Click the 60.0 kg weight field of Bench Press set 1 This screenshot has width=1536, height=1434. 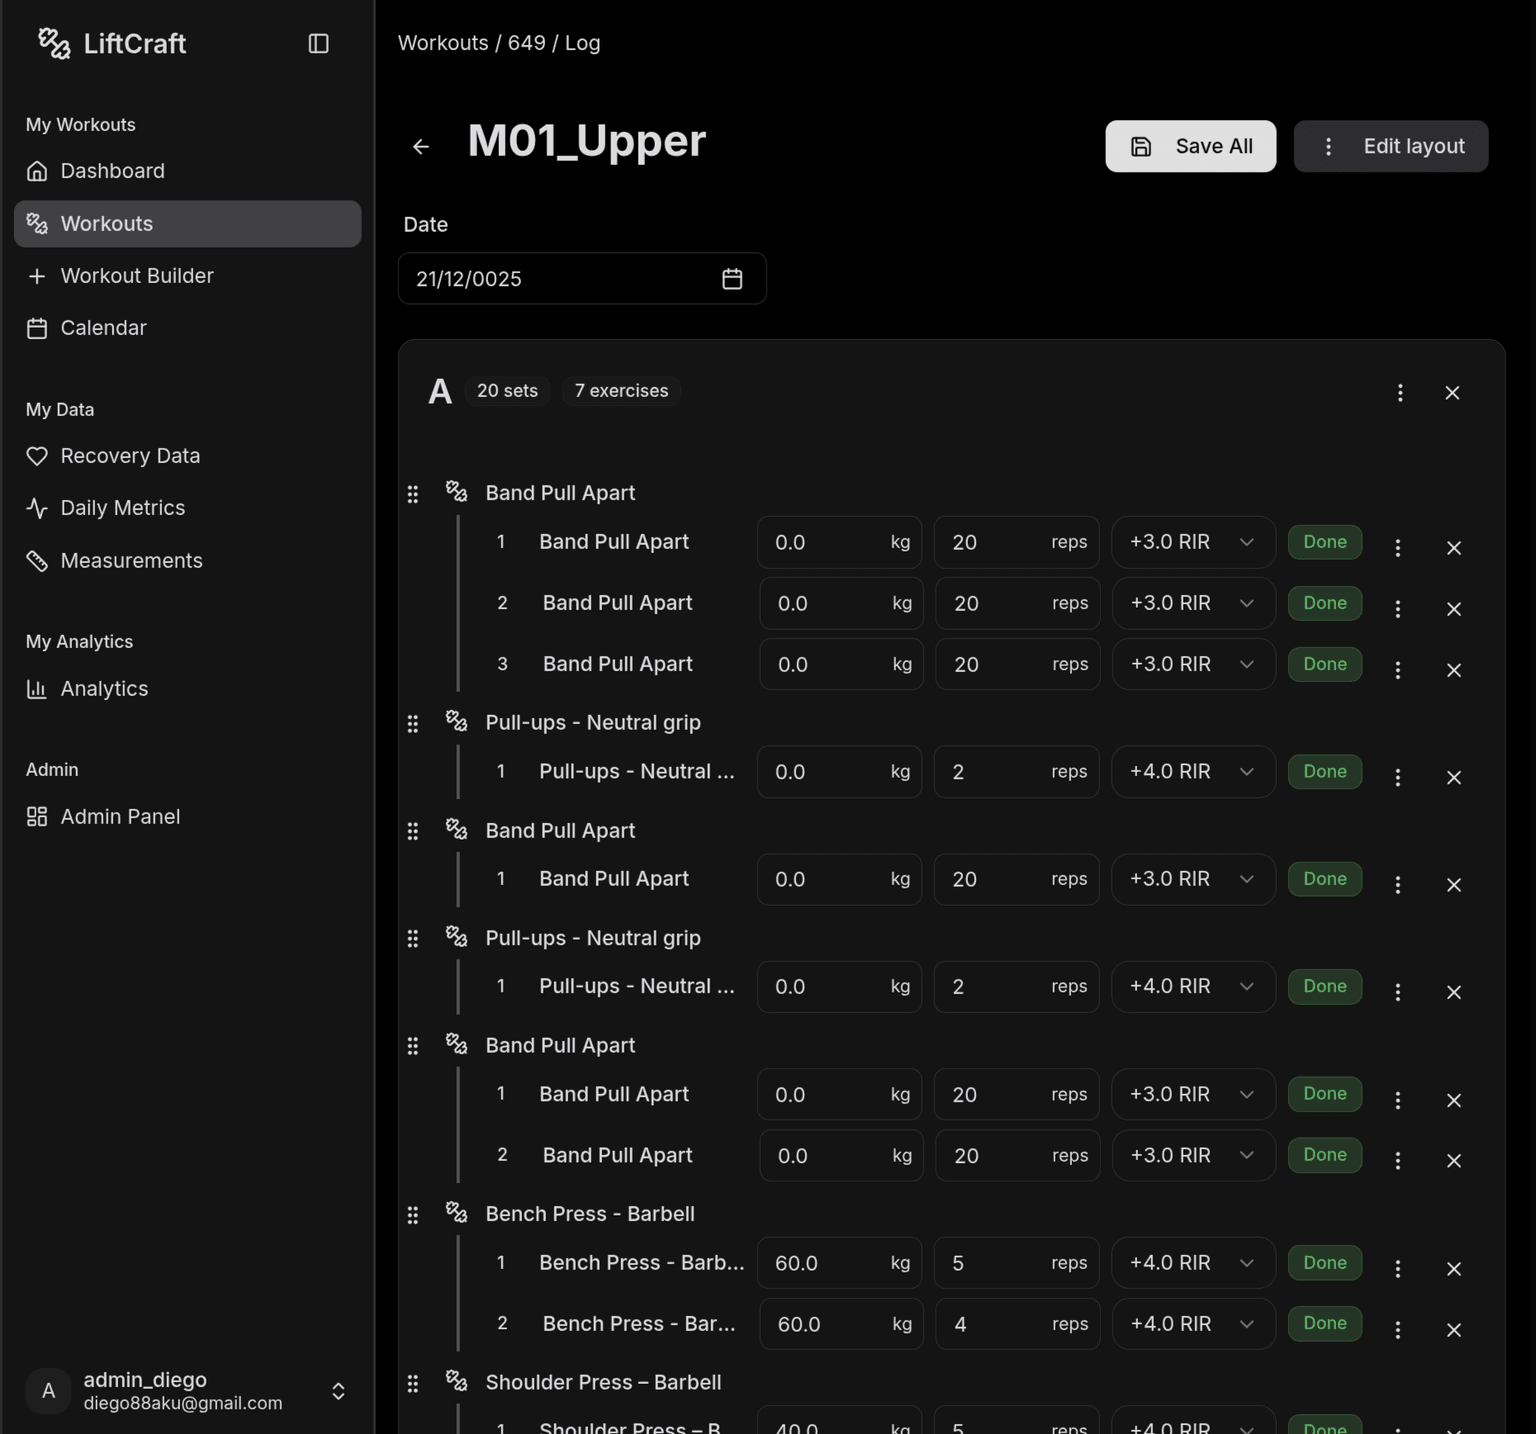(x=825, y=1263)
